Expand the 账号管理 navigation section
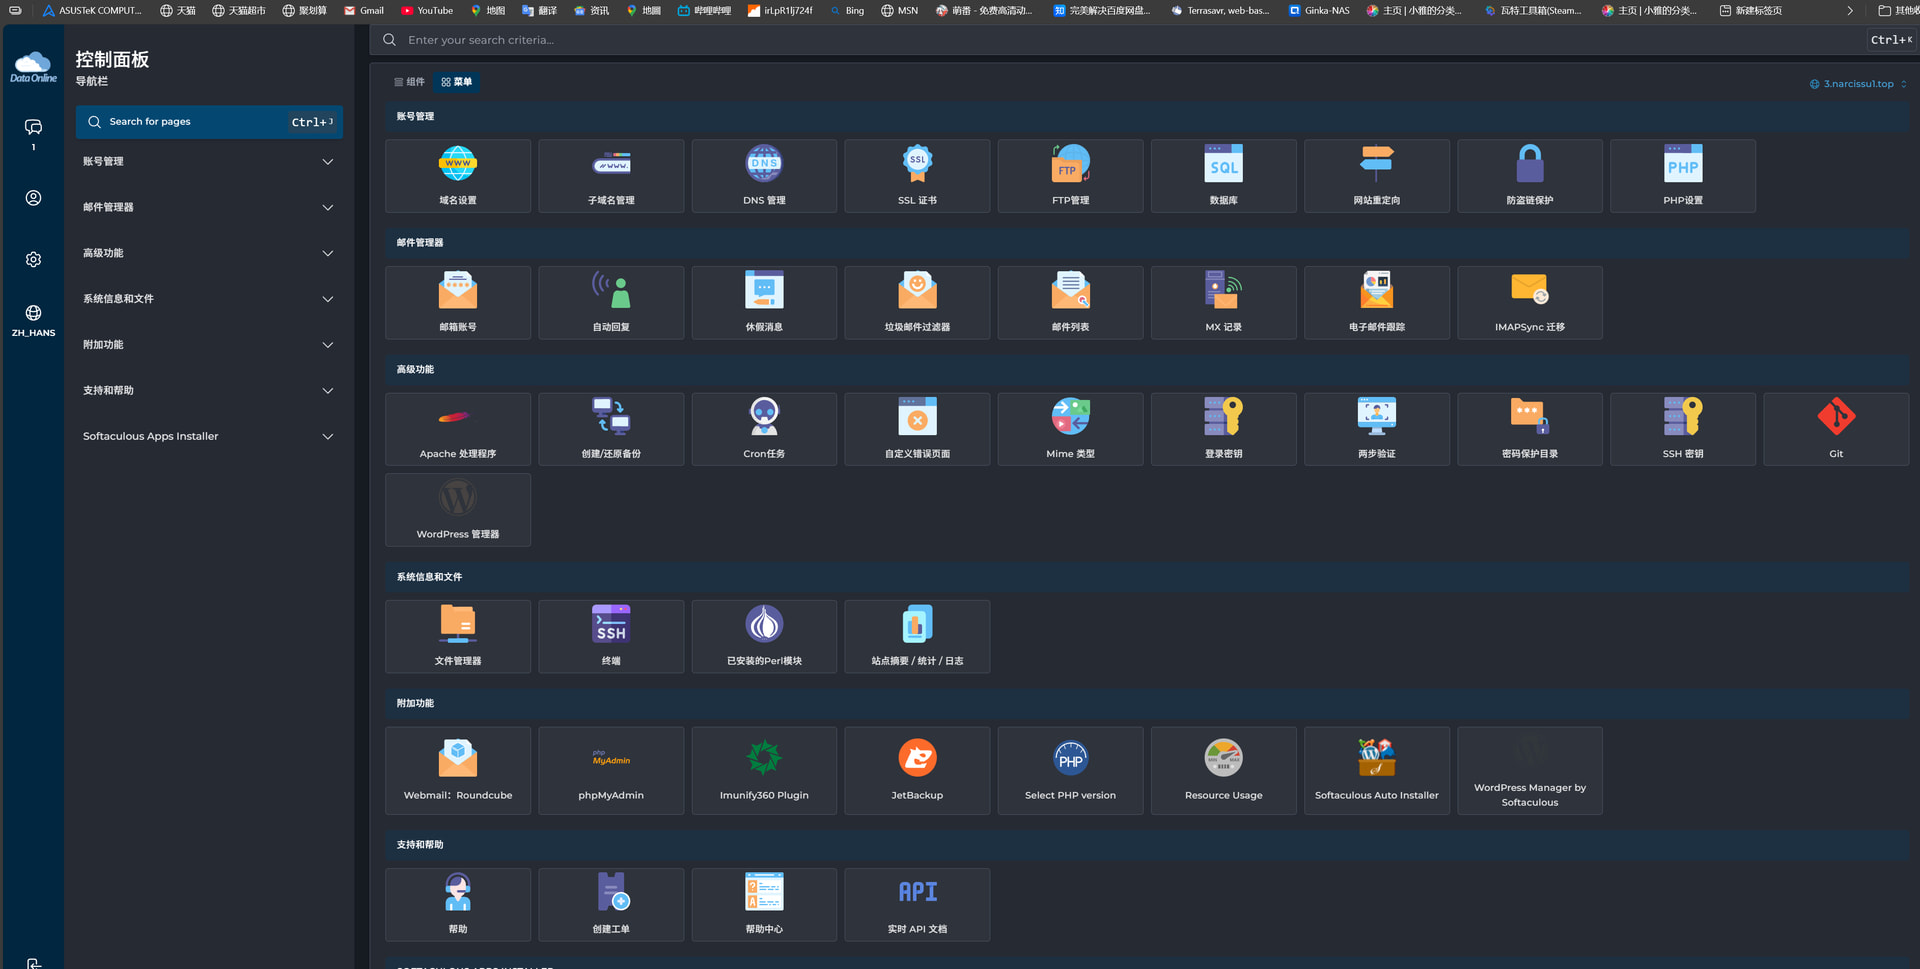The height and width of the screenshot is (969, 1920). 209,161
